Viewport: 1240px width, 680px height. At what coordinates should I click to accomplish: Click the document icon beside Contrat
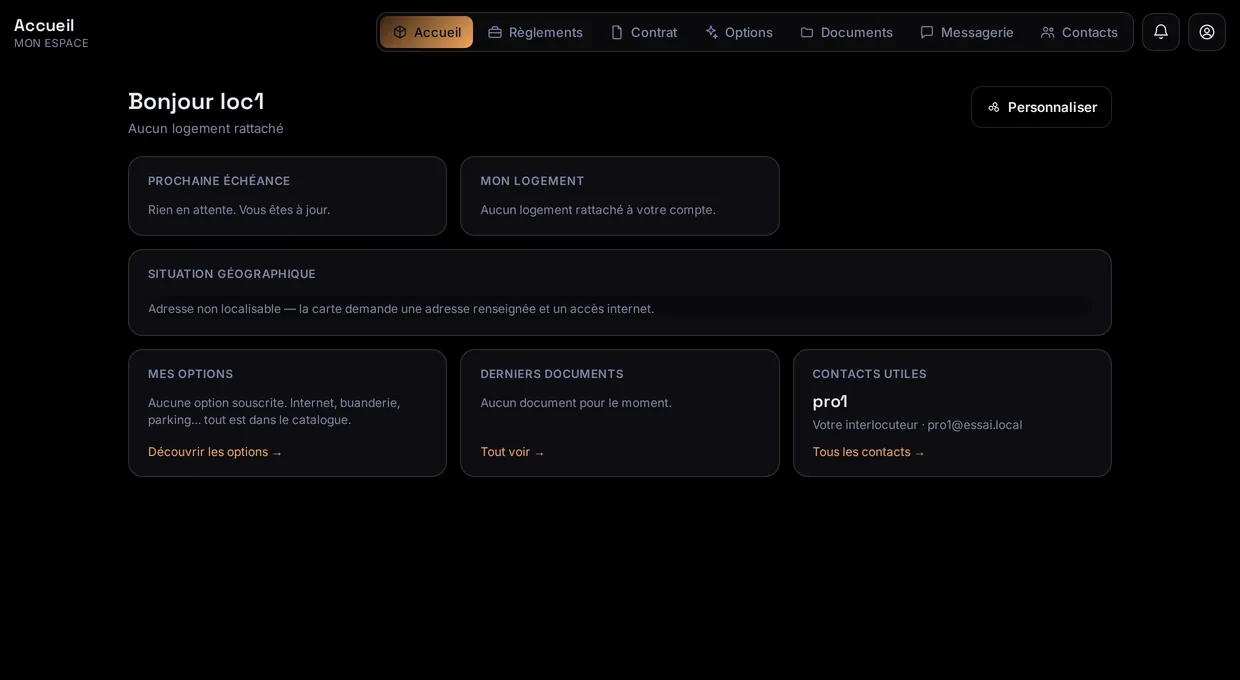(617, 32)
